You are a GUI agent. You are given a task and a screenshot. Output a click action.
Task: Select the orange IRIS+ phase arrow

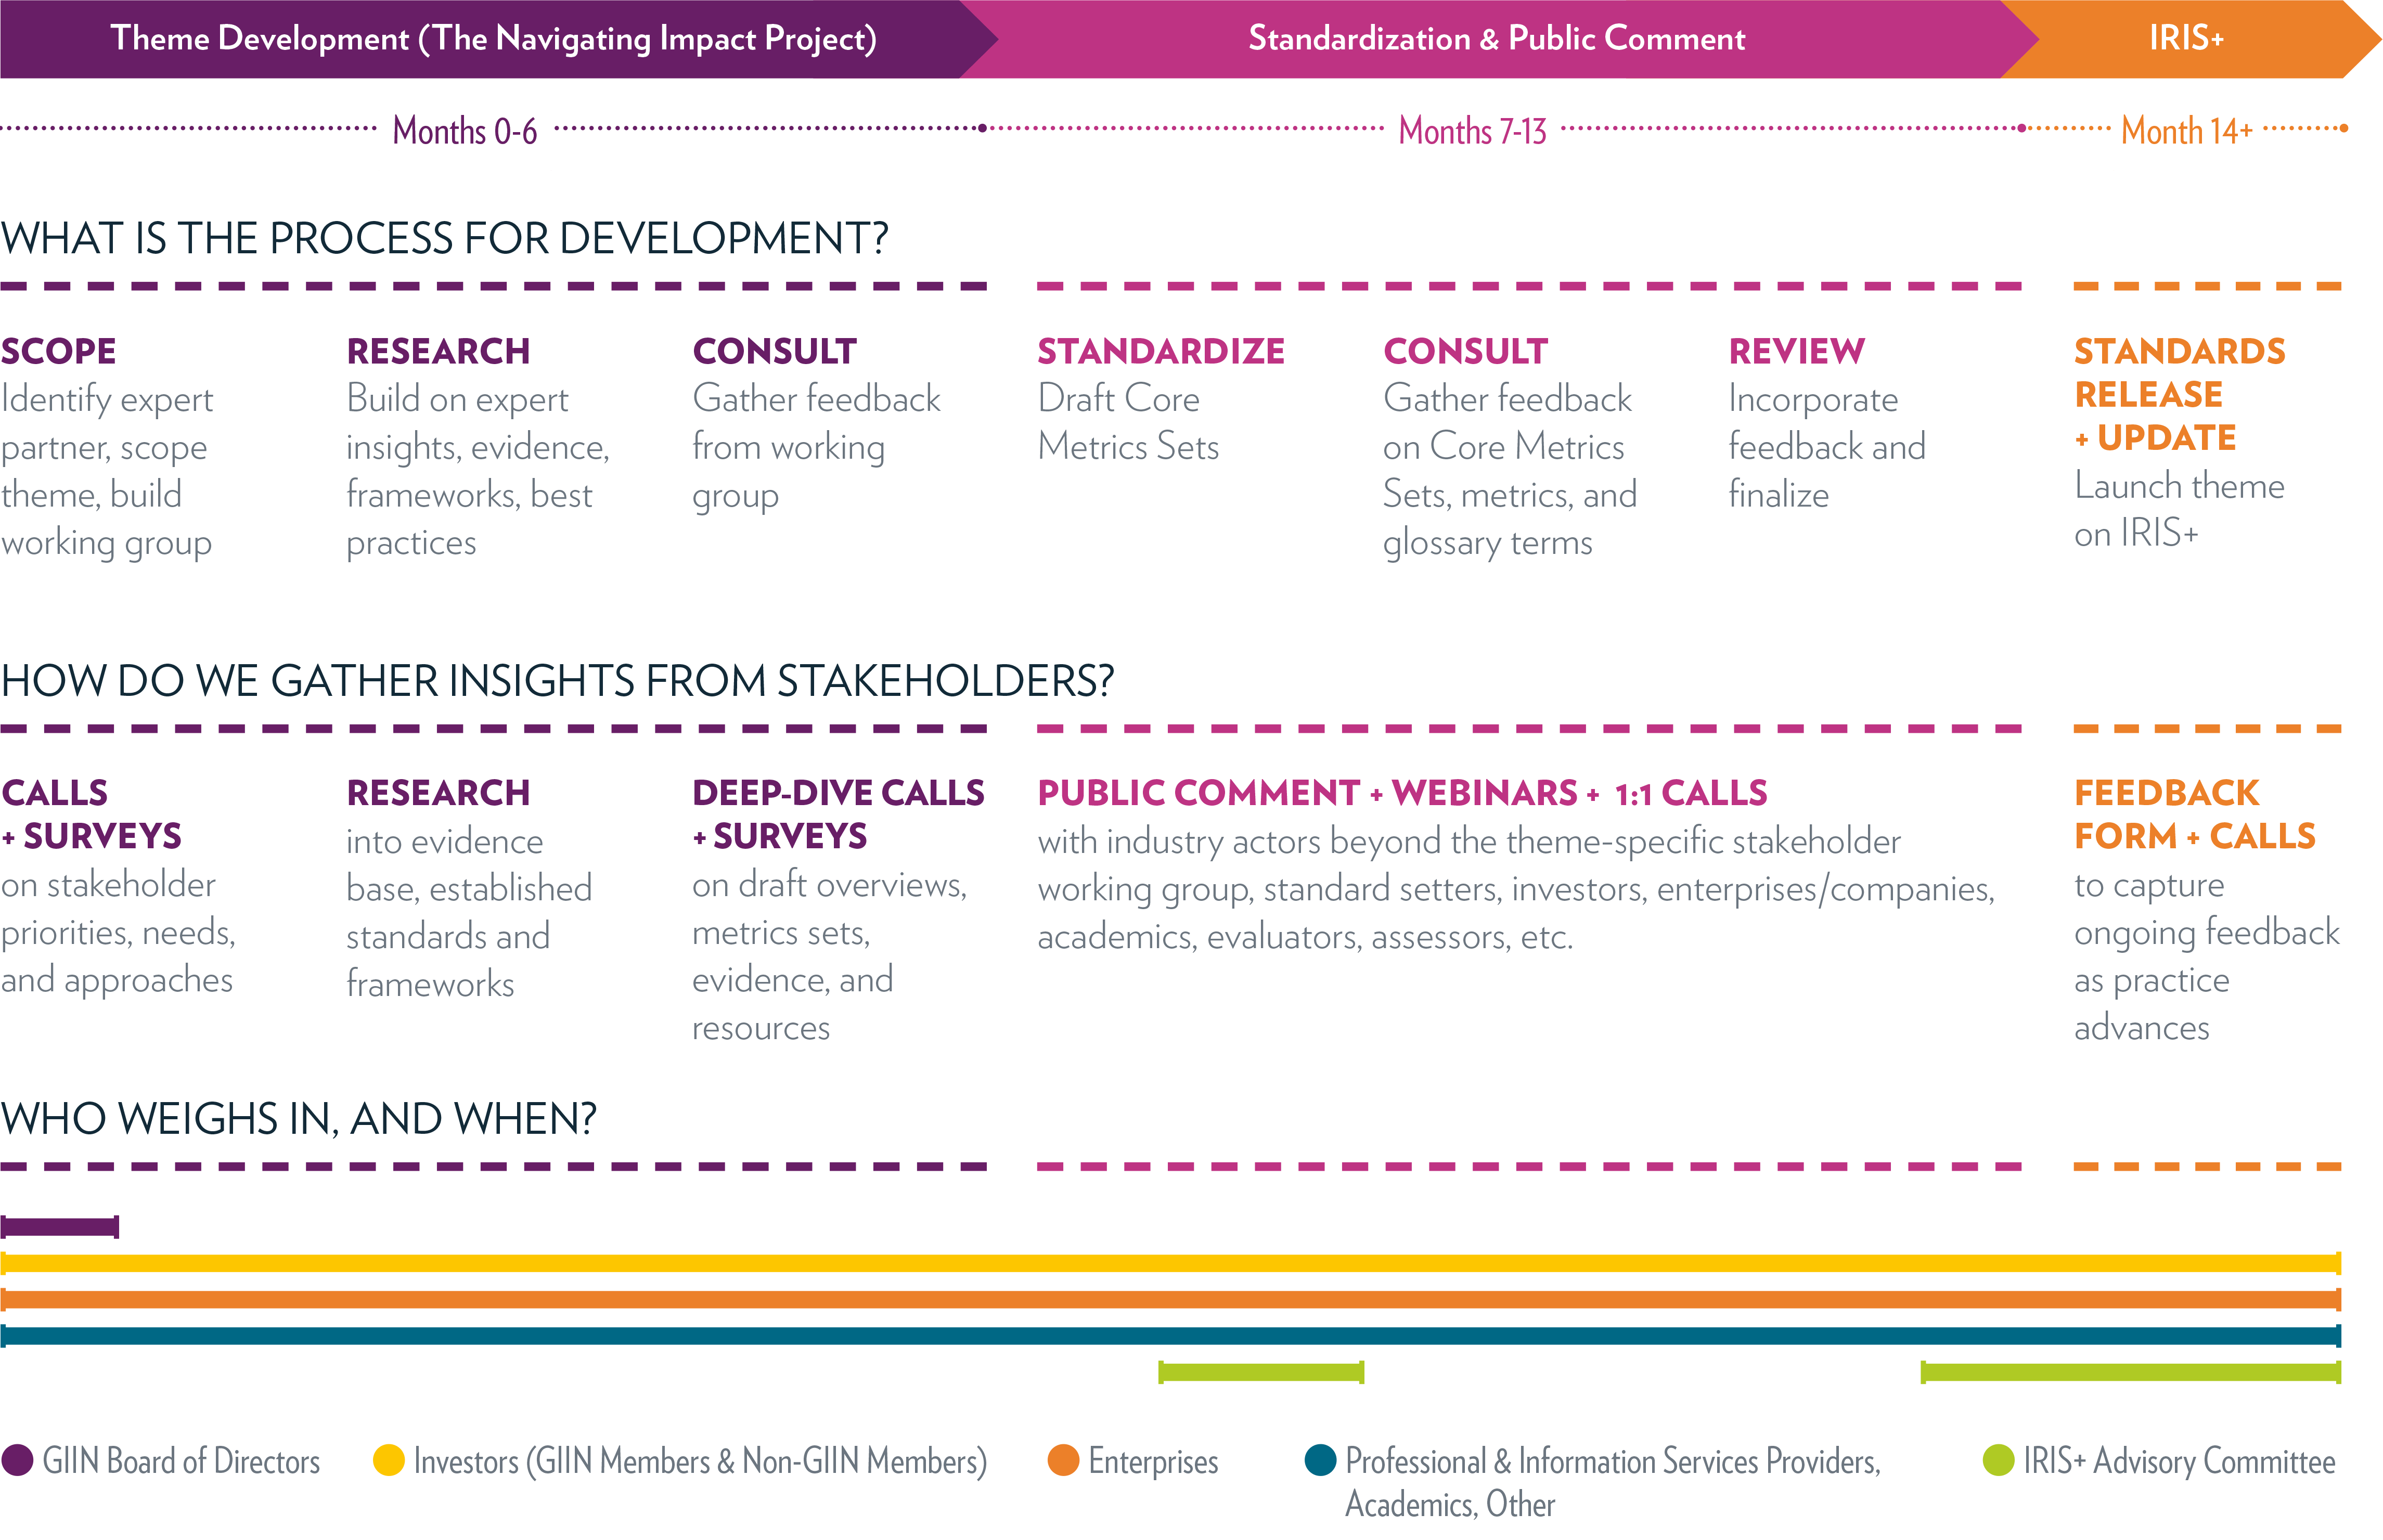pyautogui.click(x=2186, y=39)
